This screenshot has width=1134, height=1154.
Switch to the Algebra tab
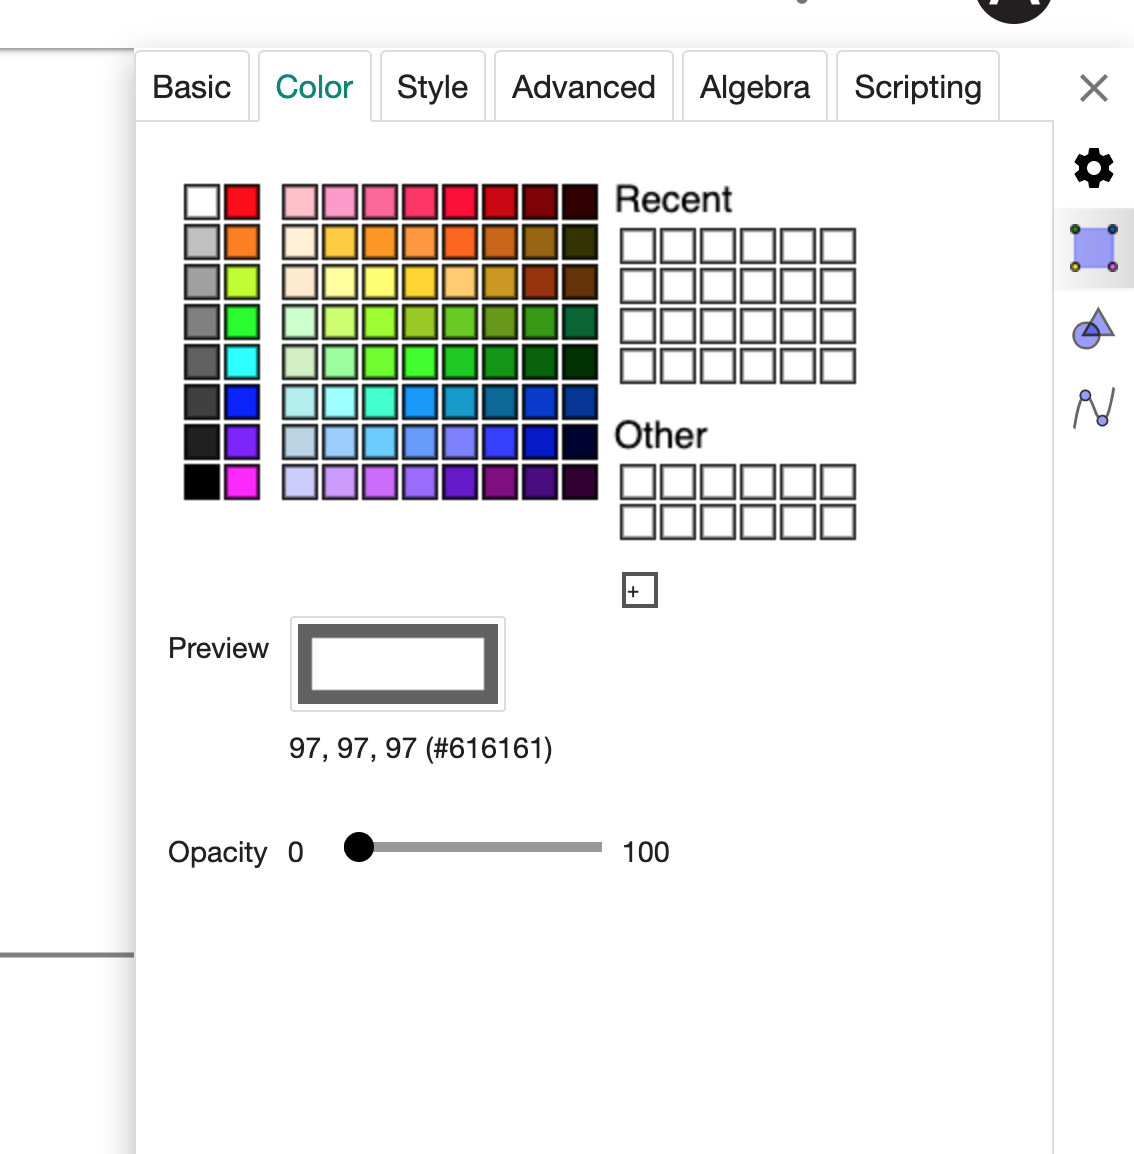(755, 88)
